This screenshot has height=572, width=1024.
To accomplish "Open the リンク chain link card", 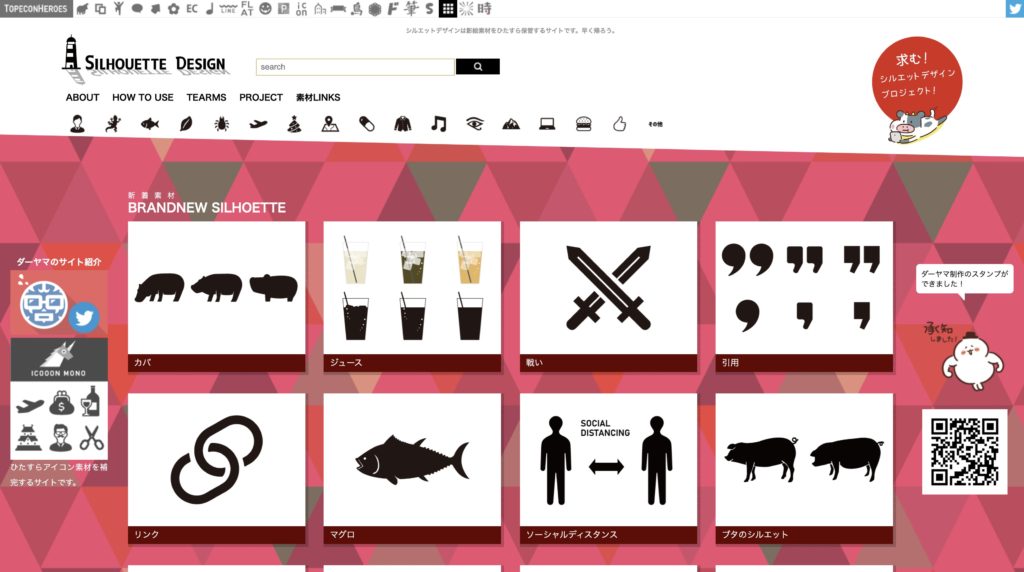I will pos(217,468).
